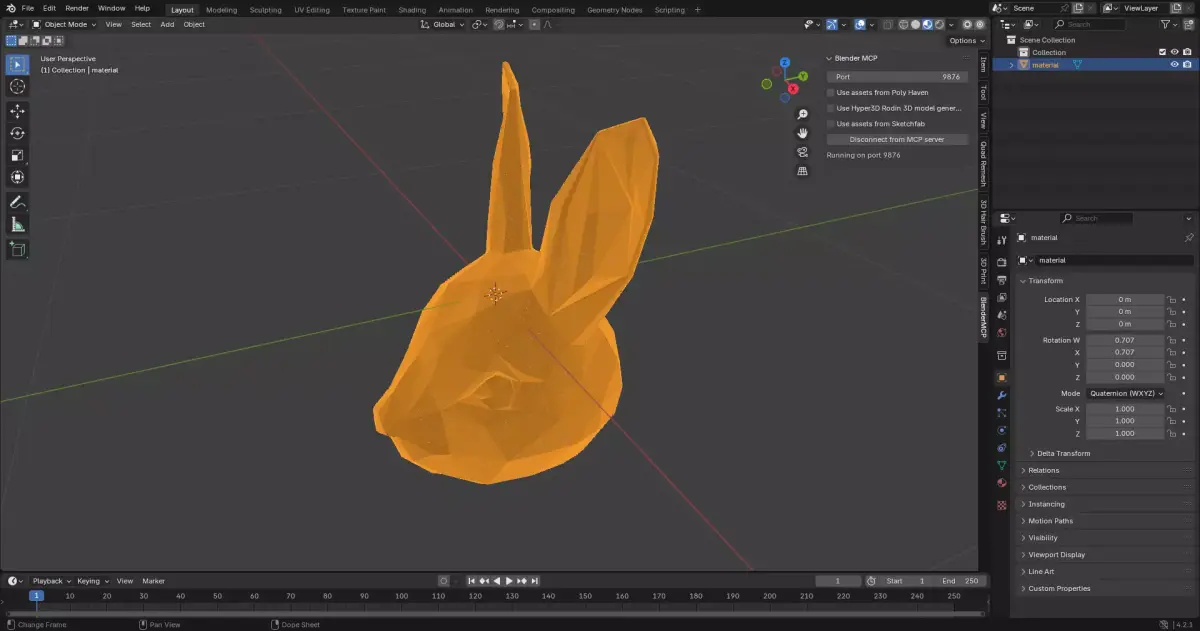
Task: Jump to the timeline start frame
Action: pos(472,581)
